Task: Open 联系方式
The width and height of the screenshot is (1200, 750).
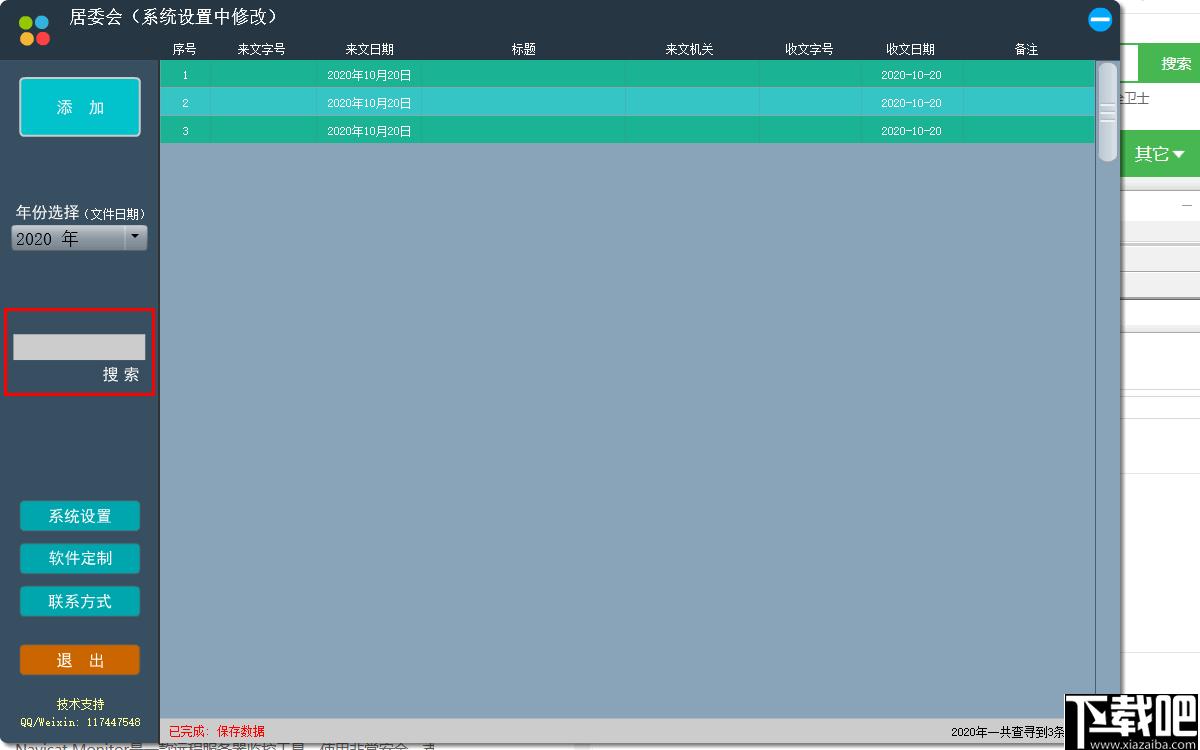Action: click(80, 601)
